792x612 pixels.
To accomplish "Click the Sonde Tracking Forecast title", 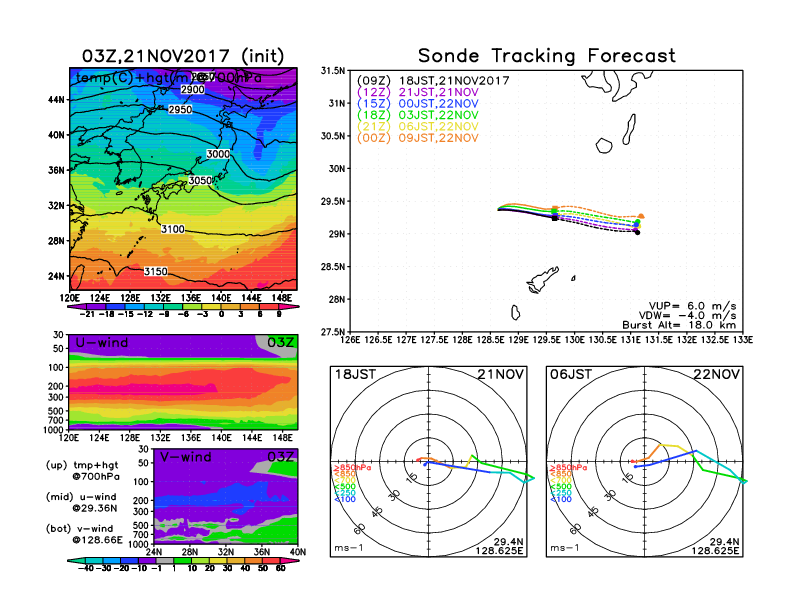I will click(x=546, y=56).
